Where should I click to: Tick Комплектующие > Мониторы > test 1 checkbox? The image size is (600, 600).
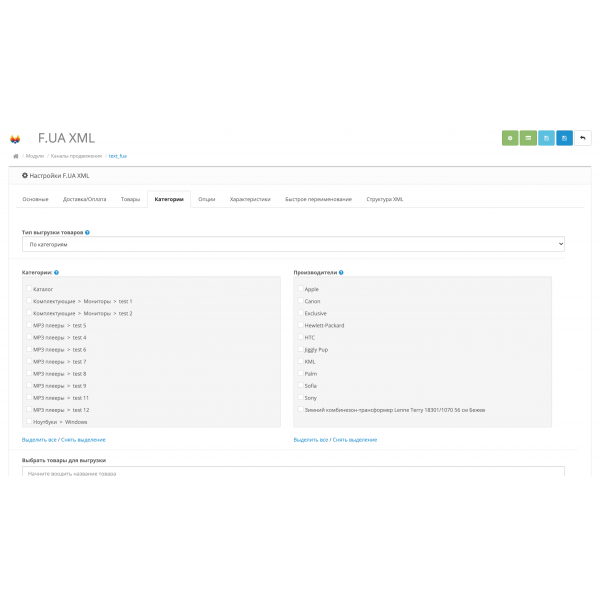(29, 301)
